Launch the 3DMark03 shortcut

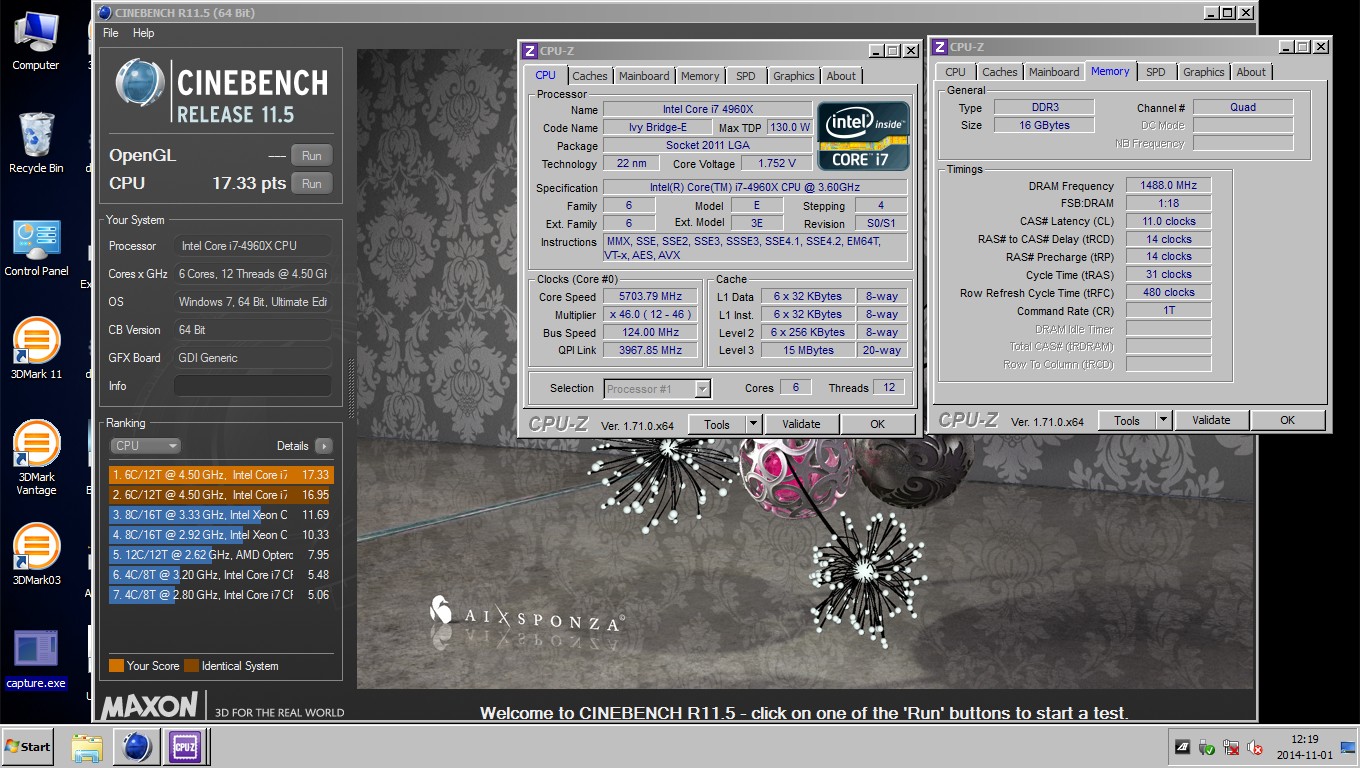pos(36,555)
